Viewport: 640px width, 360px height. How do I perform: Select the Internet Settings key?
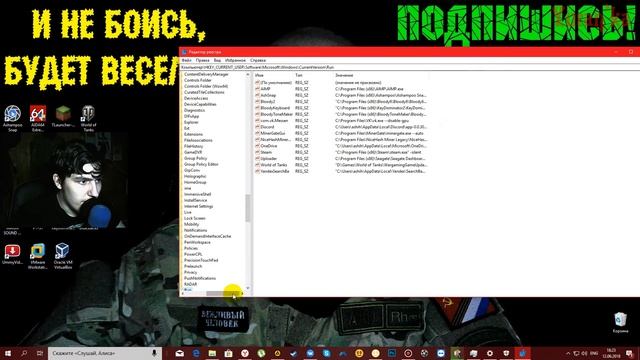click(198, 206)
